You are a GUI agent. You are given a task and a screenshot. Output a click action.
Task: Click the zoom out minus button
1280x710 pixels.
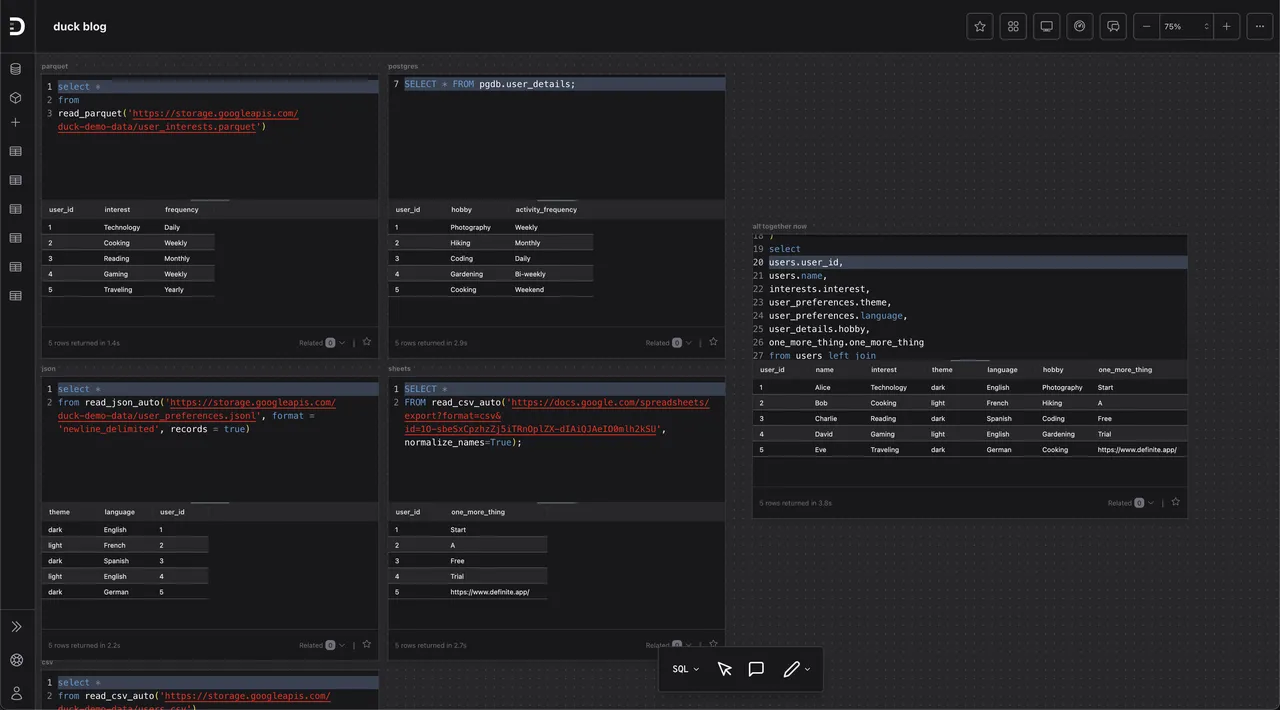pyautogui.click(x=1147, y=27)
